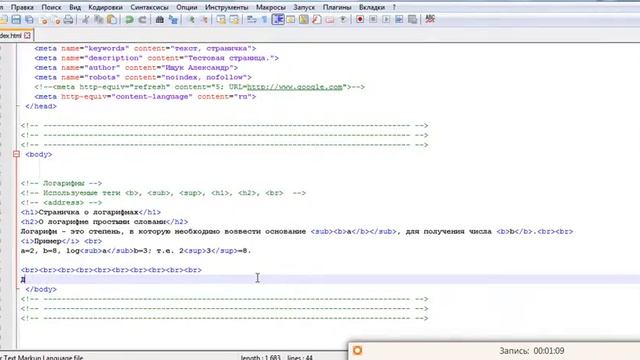Viewport: 640px width, 360px height.
Task: Open the Вкладки menu
Action: click(x=372, y=7)
